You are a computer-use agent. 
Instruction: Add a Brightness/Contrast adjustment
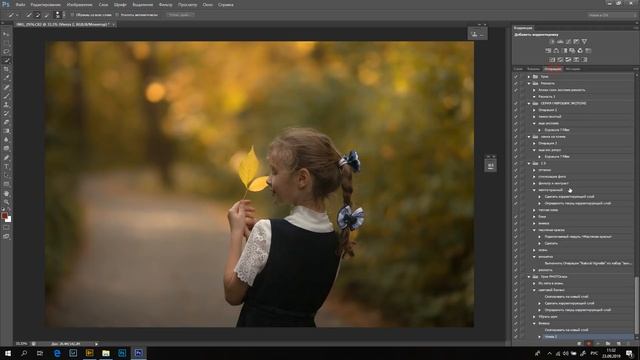point(552,42)
